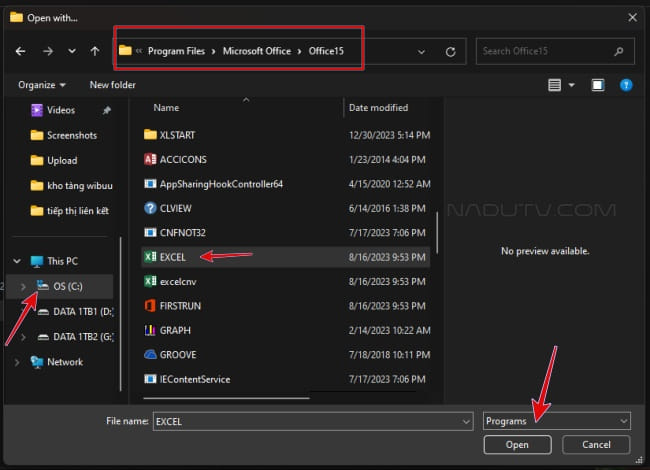Click the Program Files breadcrumb
This screenshot has width=650, height=470.
[176, 51]
